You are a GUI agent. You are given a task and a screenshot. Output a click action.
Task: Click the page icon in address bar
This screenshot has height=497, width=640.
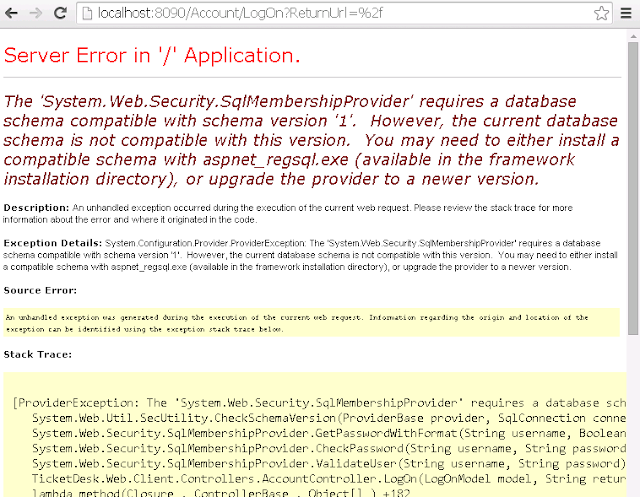point(87,13)
